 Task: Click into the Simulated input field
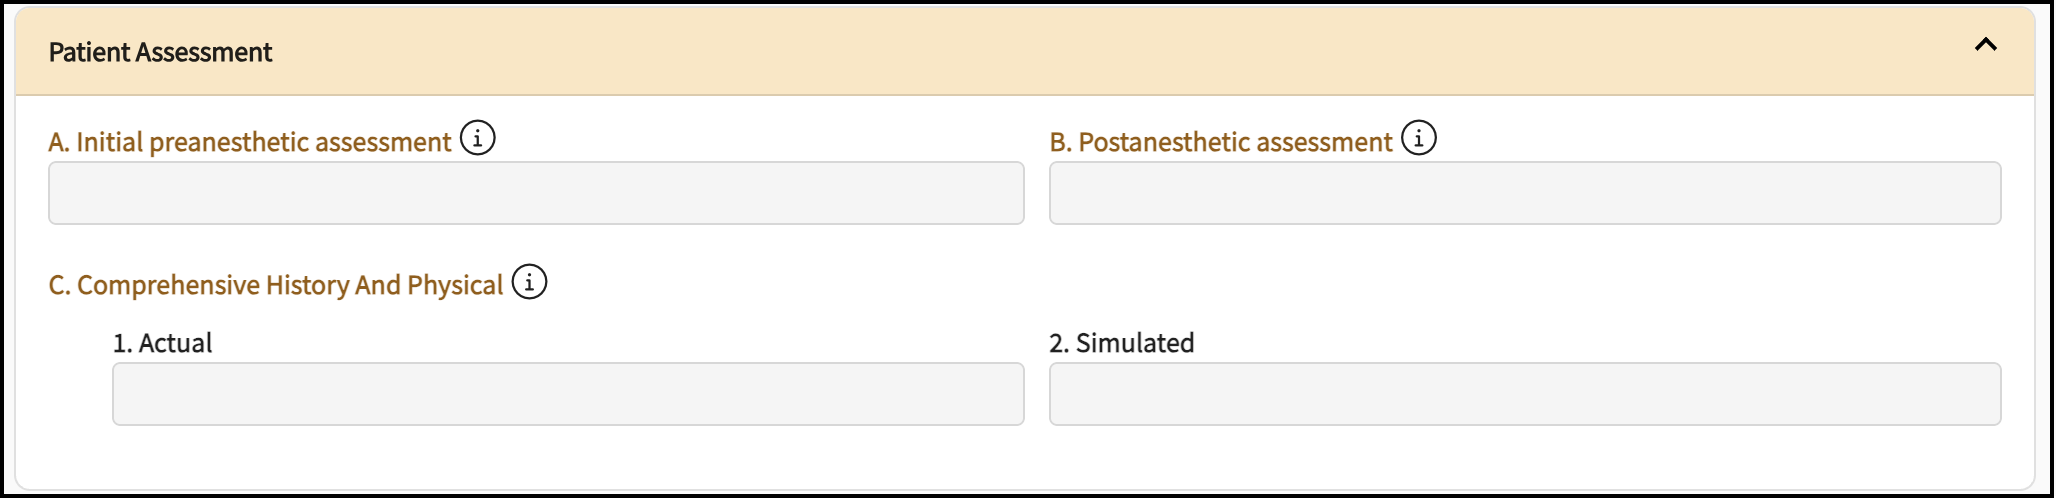1524,394
